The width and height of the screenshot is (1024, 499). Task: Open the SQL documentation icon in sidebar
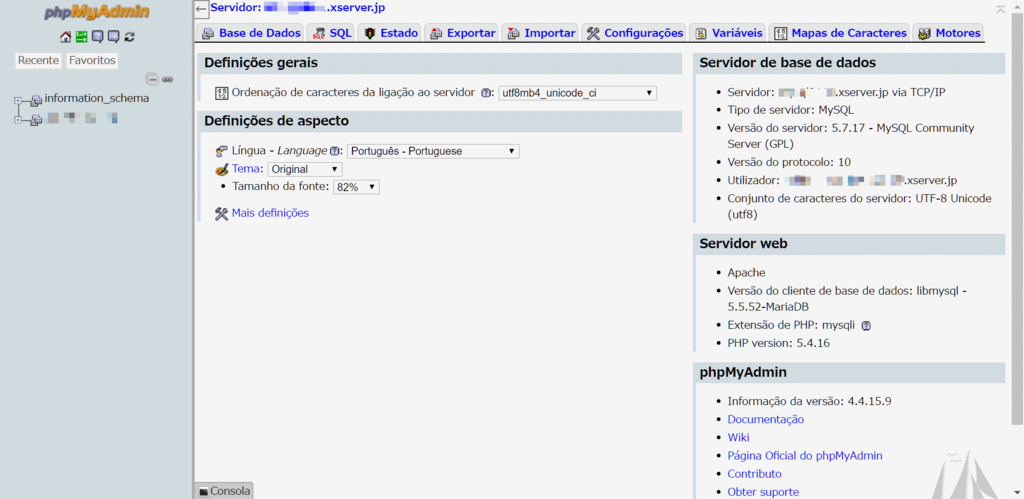(114, 37)
